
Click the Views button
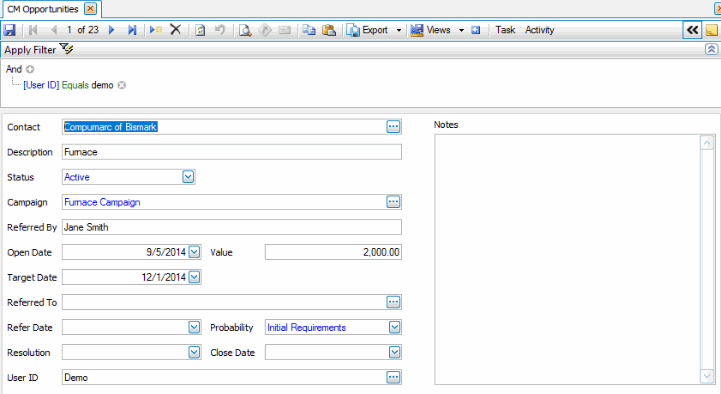pyautogui.click(x=430, y=30)
